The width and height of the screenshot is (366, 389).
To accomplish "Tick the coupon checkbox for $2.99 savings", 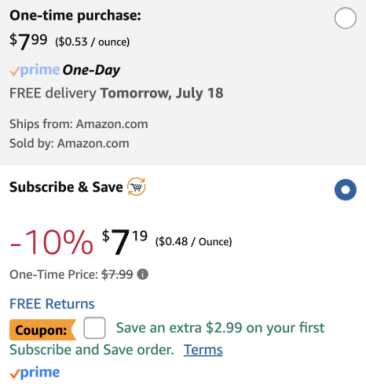I will [95, 328].
